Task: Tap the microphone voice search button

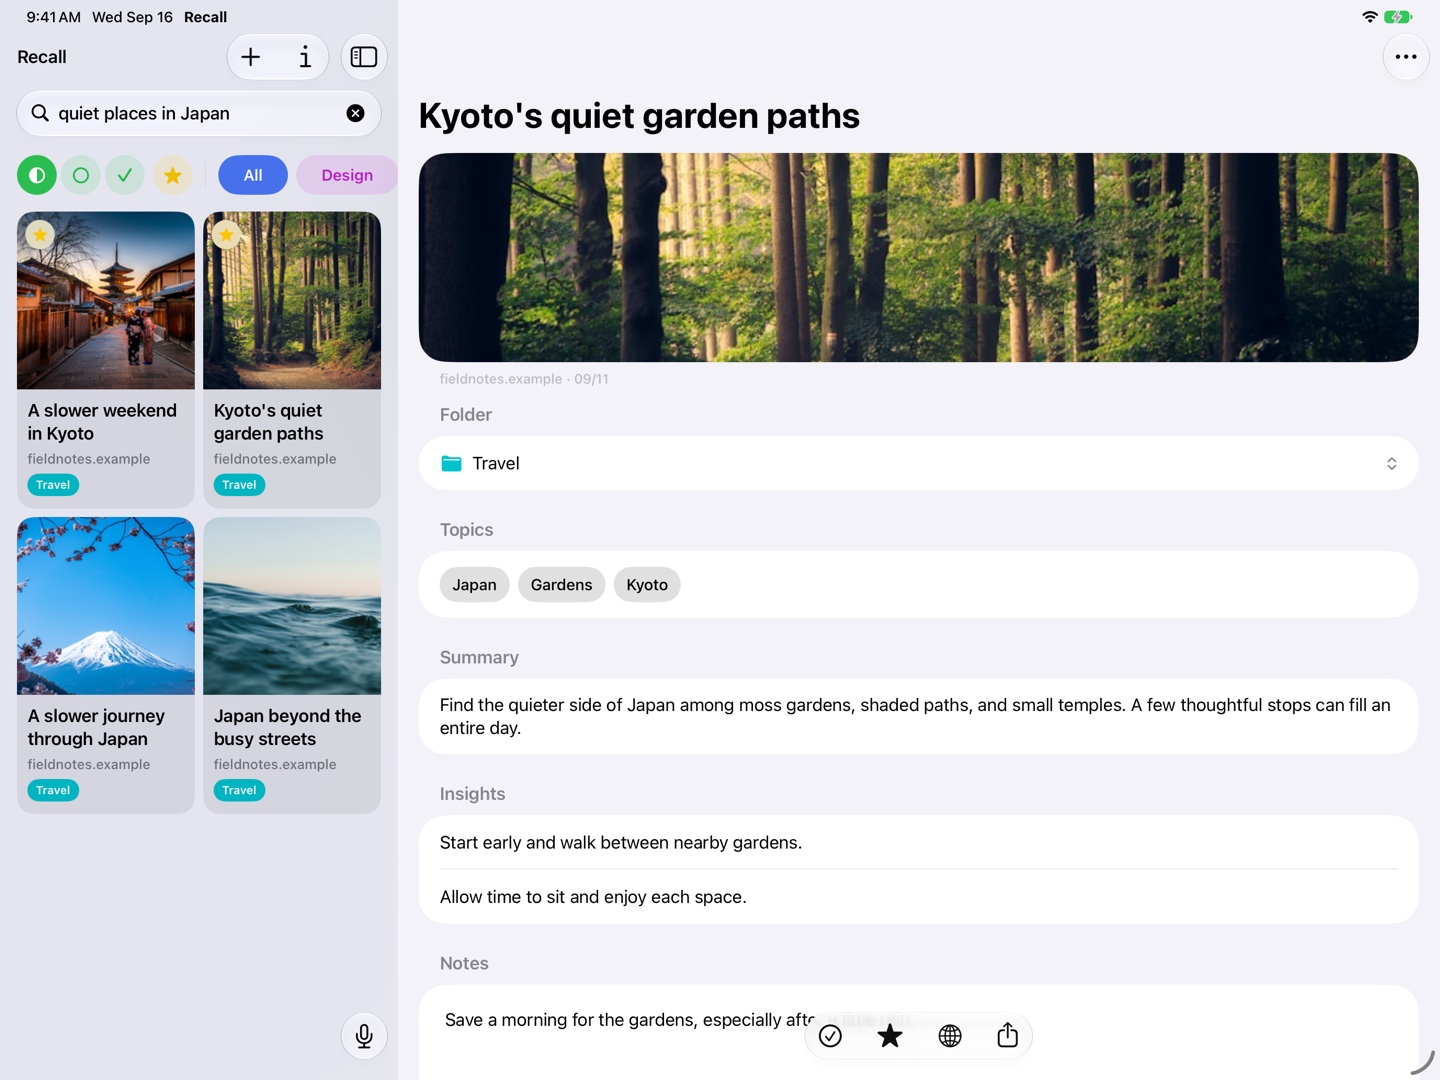Action: 364,1036
